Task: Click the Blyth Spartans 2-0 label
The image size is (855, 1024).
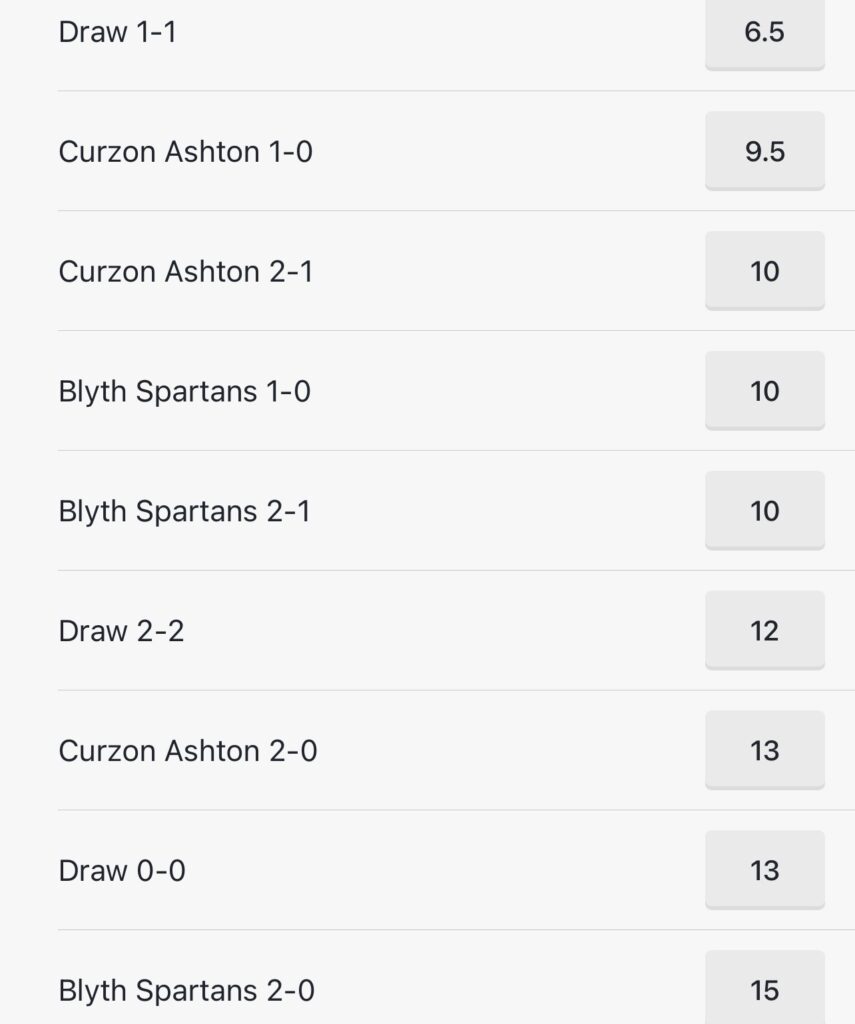Action: click(x=187, y=991)
